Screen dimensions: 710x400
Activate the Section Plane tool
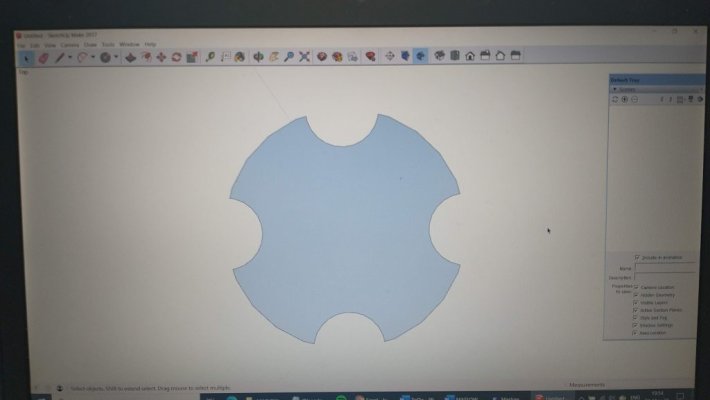389,56
